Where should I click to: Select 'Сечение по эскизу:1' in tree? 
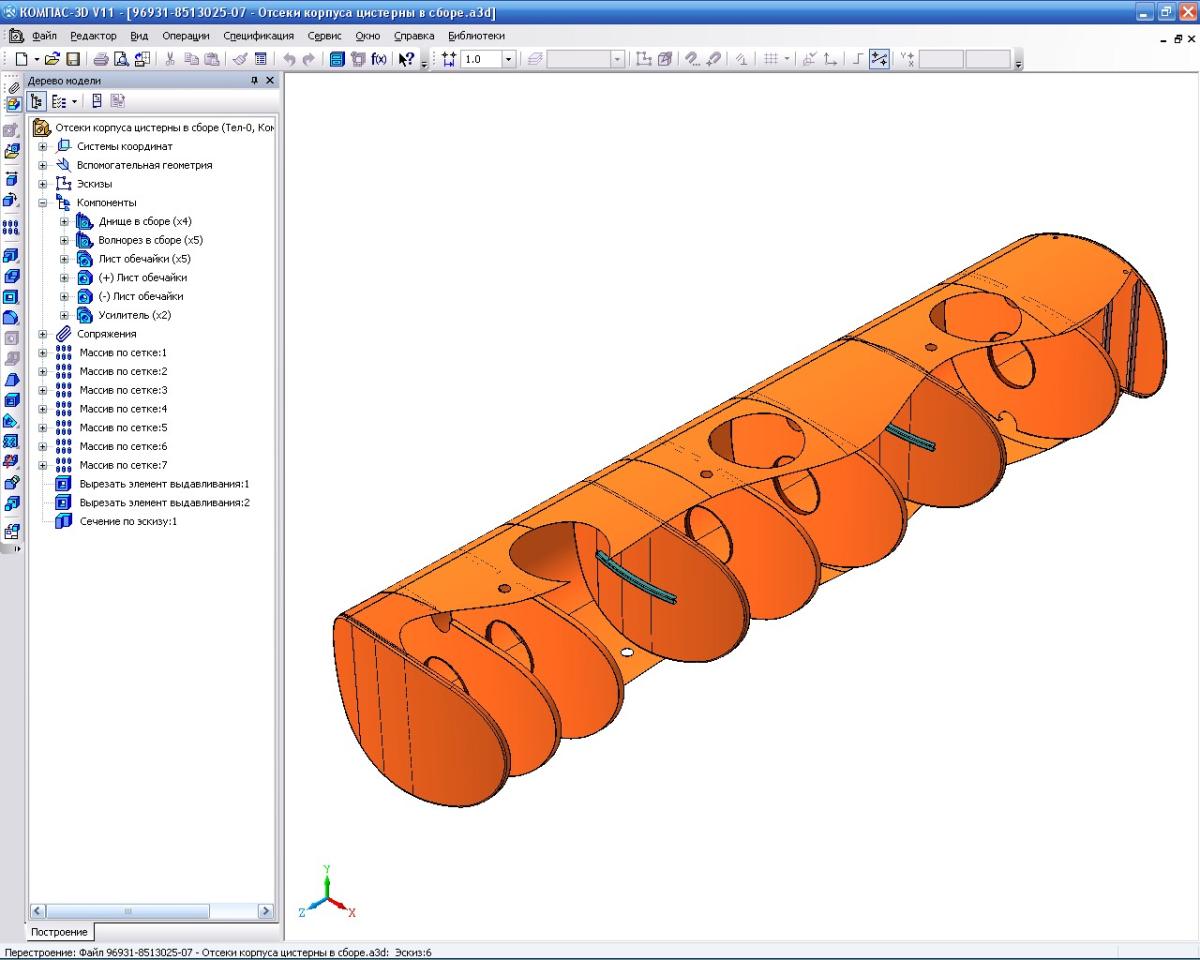click(x=128, y=521)
